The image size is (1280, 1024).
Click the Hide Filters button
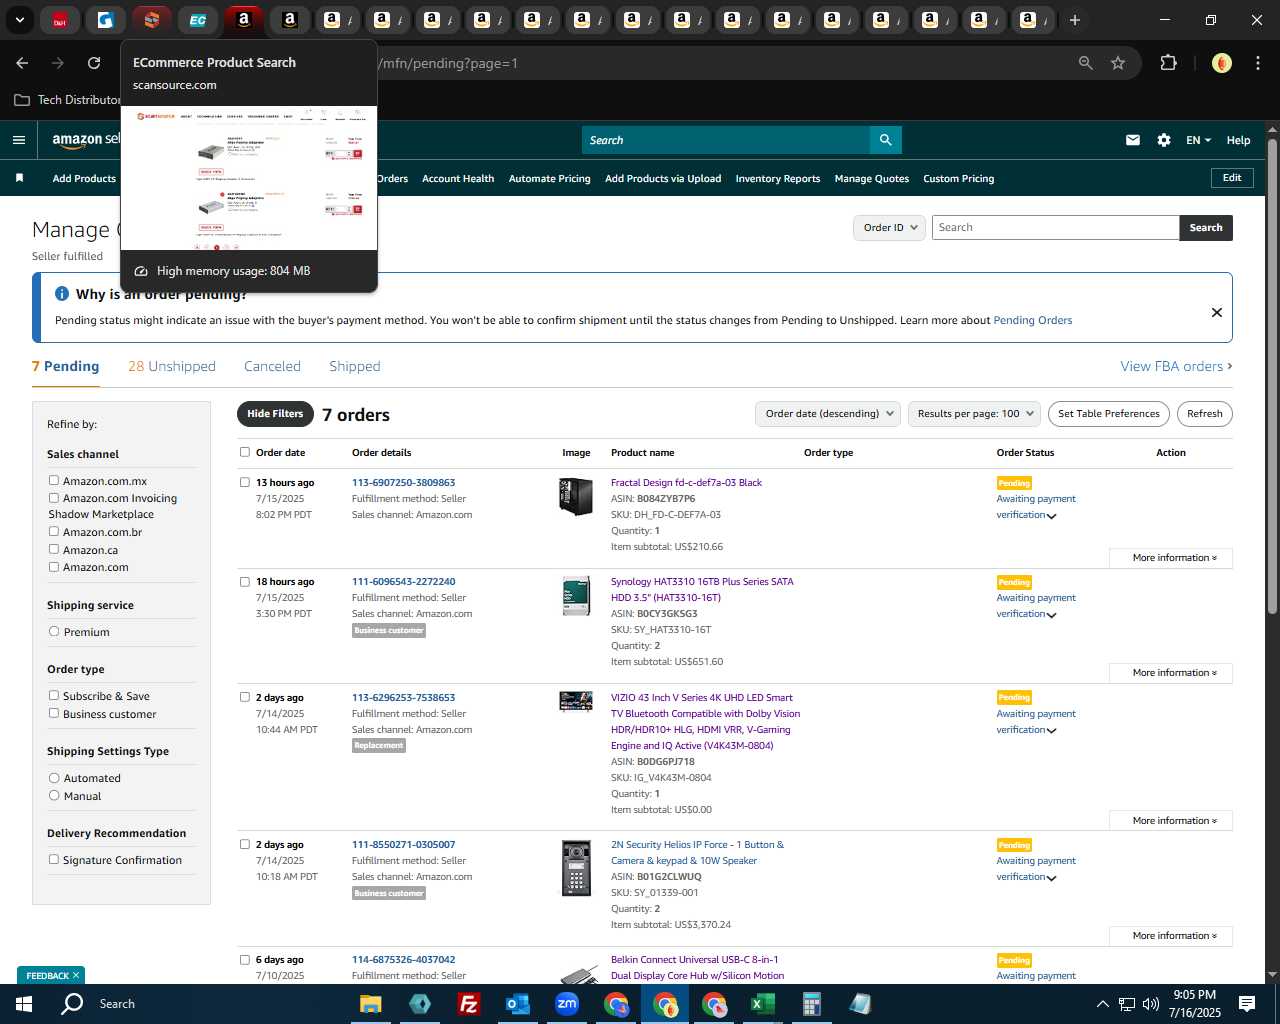(275, 414)
